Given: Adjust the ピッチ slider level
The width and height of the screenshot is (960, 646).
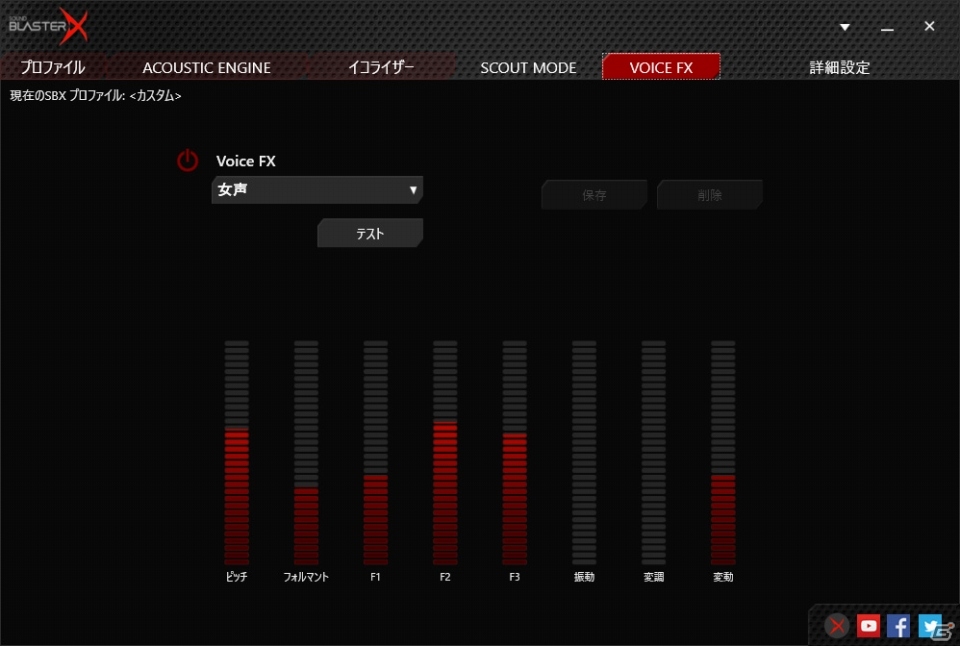Looking at the screenshot, I should click(x=236, y=453).
